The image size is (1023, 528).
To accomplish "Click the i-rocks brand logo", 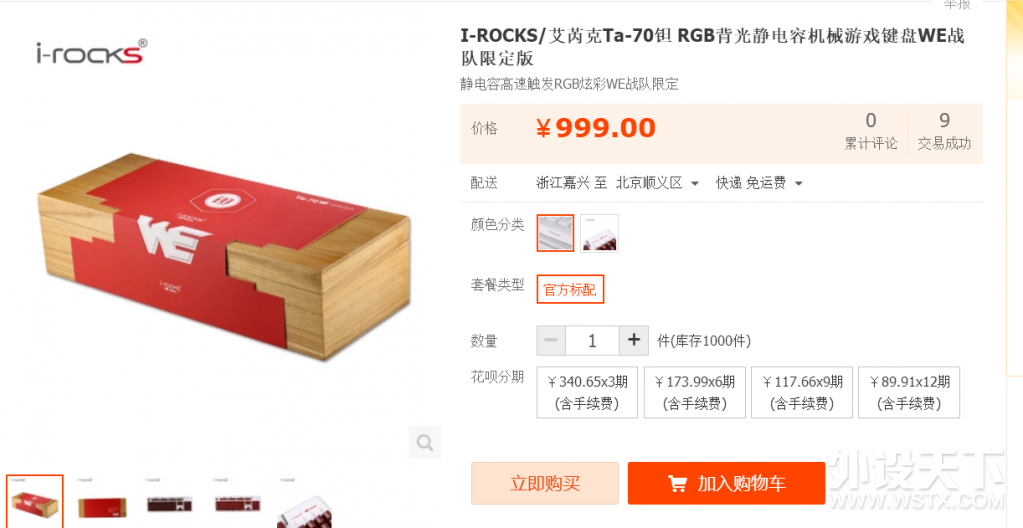I will [x=91, y=52].
